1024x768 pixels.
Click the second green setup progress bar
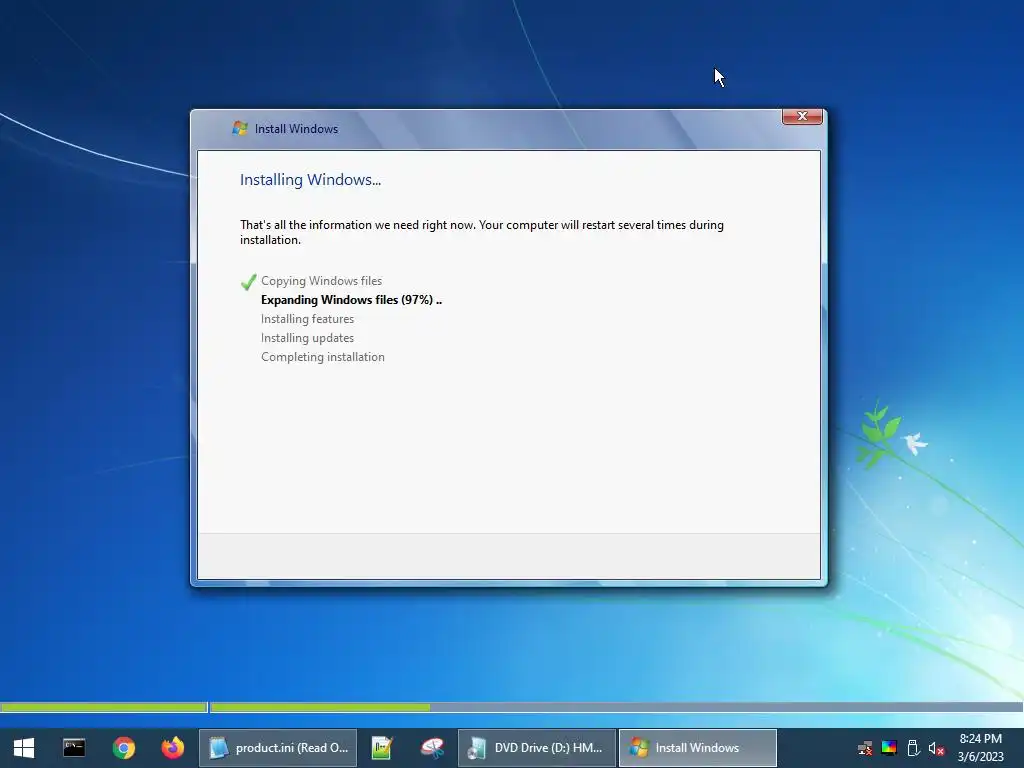pyautogui.click(x=321, y=707)
